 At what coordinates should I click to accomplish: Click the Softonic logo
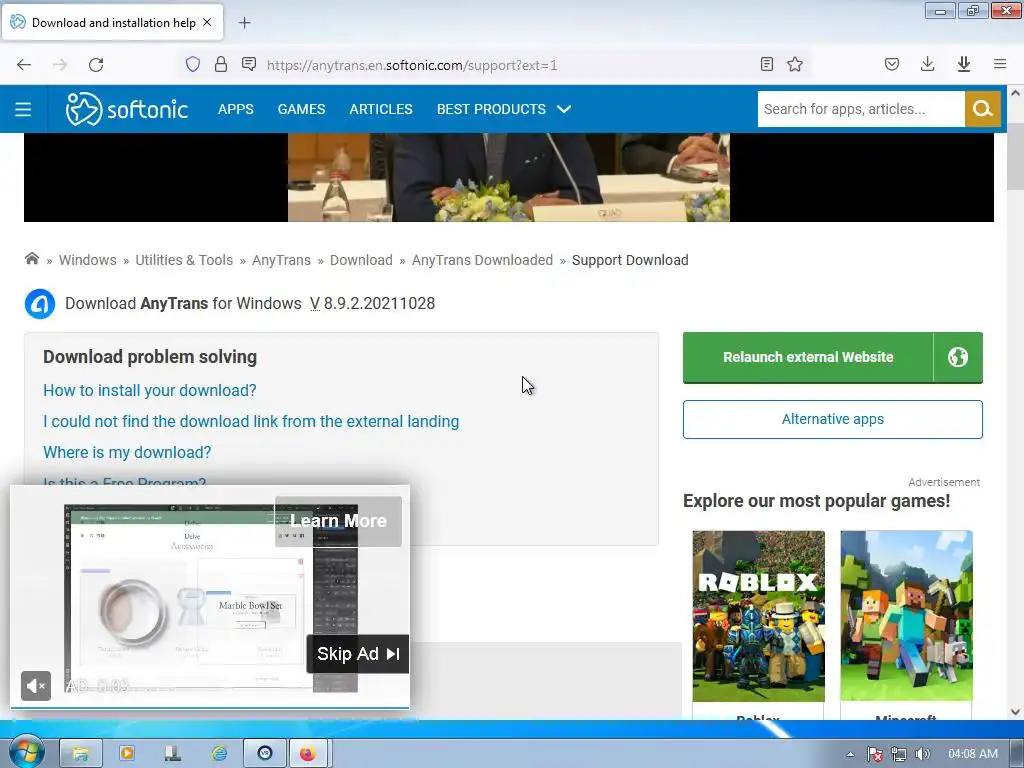127,109
